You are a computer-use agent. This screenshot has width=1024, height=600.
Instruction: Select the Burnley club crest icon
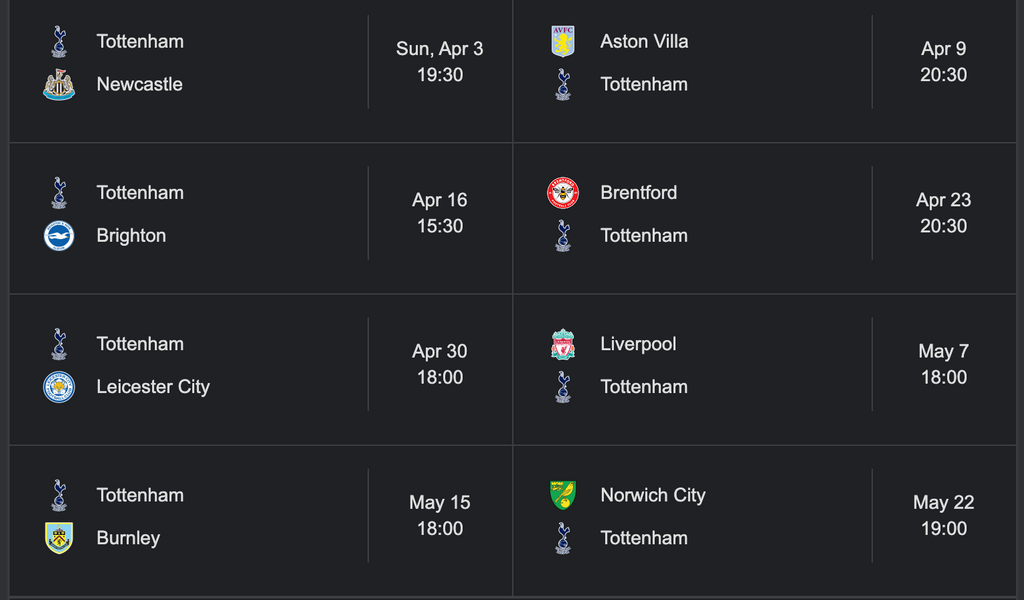click(x=59, y=538)
